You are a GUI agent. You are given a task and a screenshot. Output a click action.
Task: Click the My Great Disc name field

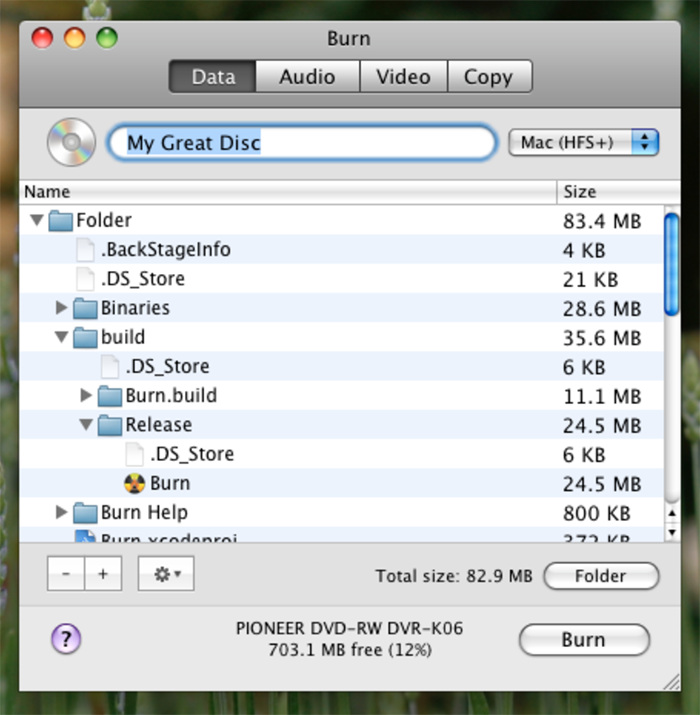[301, 143]
